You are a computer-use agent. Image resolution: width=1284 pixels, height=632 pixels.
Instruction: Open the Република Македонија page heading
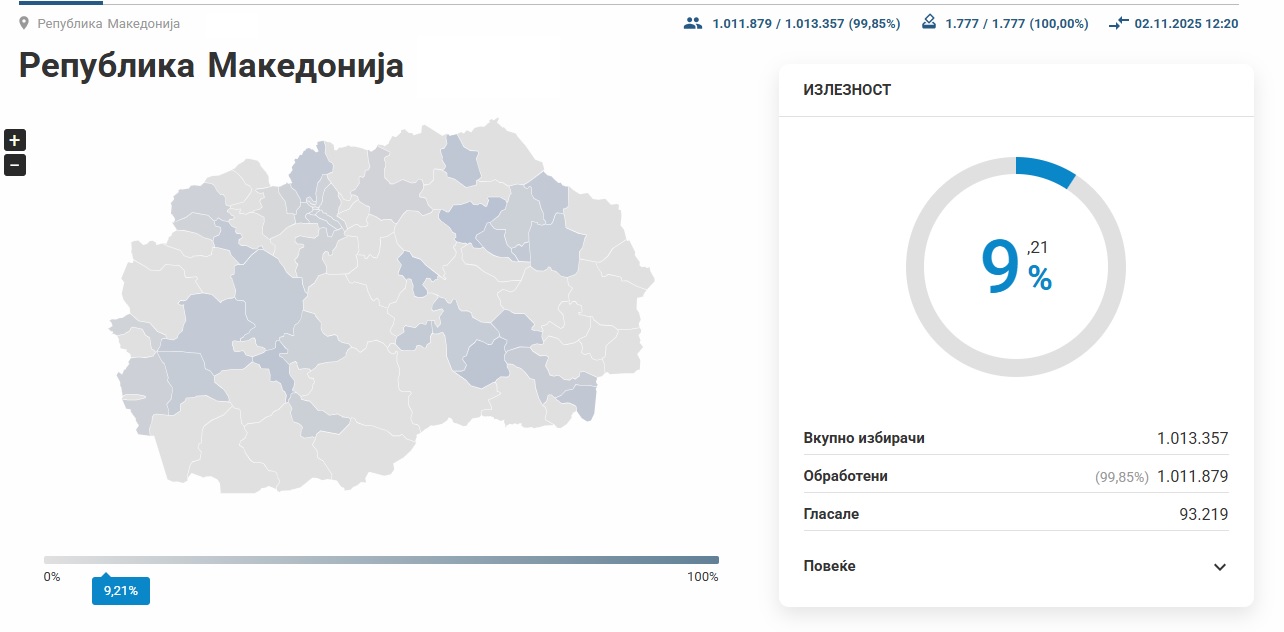210,67
